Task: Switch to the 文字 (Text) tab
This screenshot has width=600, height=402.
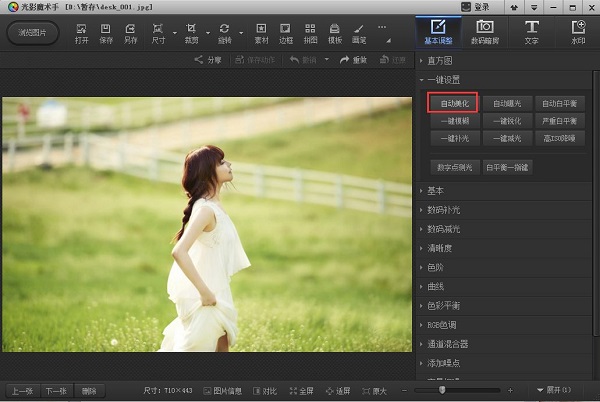Action: point(531,31)
